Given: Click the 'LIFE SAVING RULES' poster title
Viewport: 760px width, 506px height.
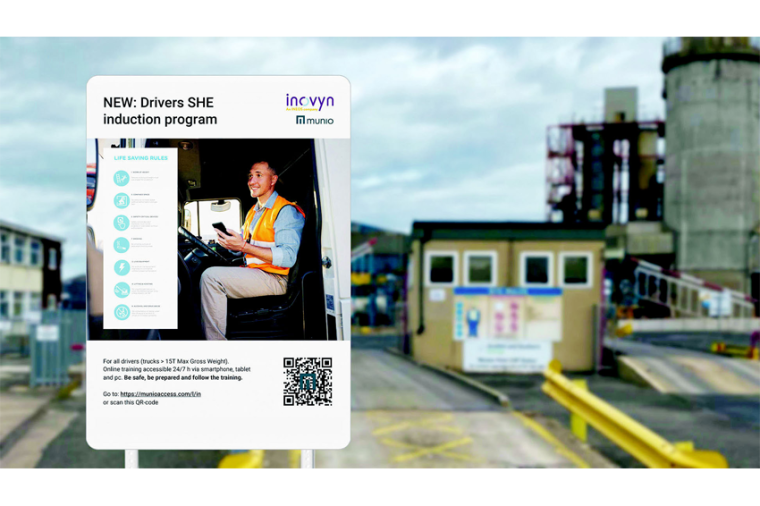Looking at the screenshot, I should (141, 158).
